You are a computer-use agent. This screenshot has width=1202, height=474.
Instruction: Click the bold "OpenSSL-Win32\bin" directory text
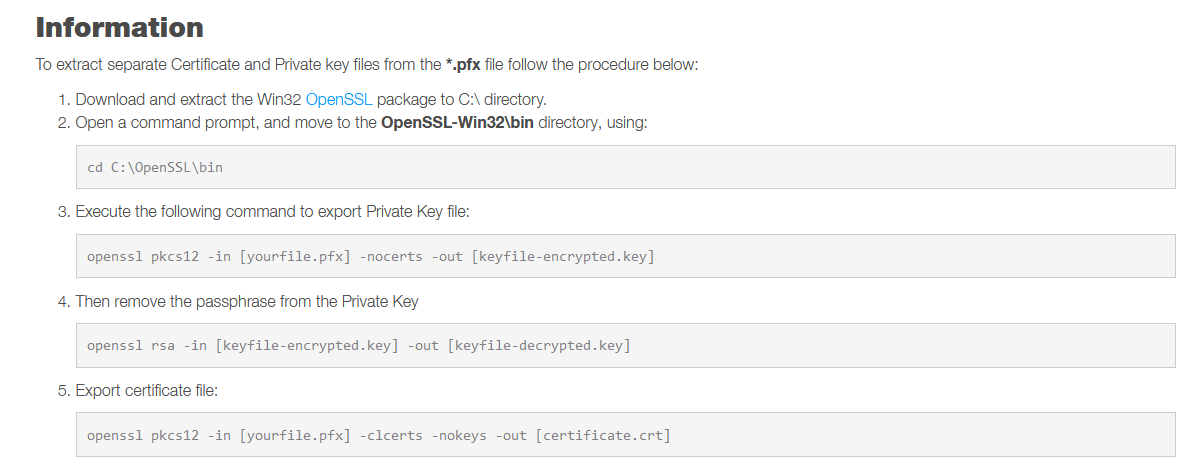457,123
